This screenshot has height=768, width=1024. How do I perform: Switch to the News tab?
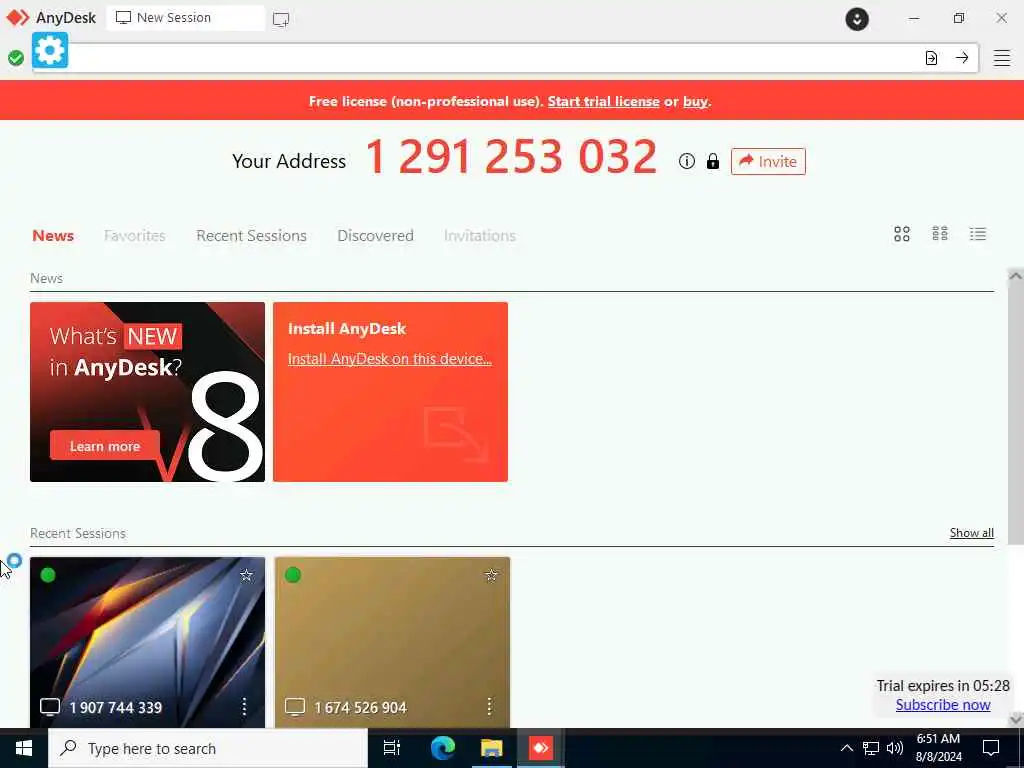[53, 236]
